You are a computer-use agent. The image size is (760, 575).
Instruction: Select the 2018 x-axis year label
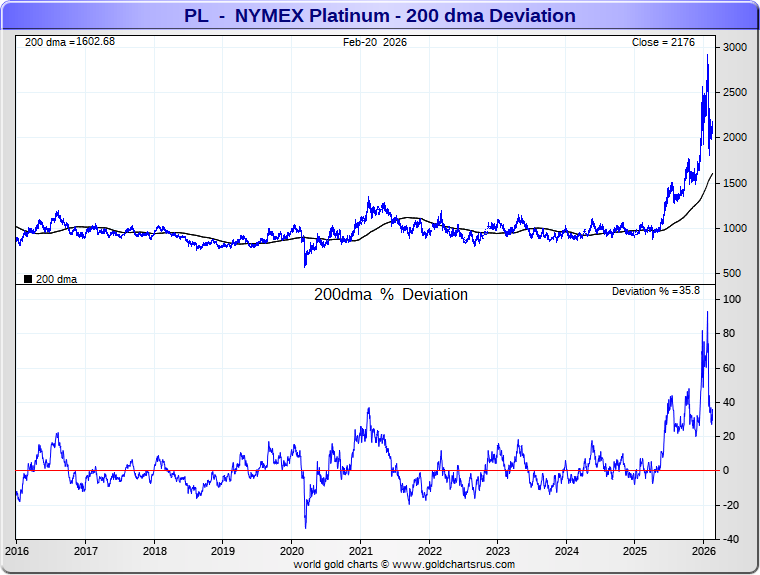(155, 550)
